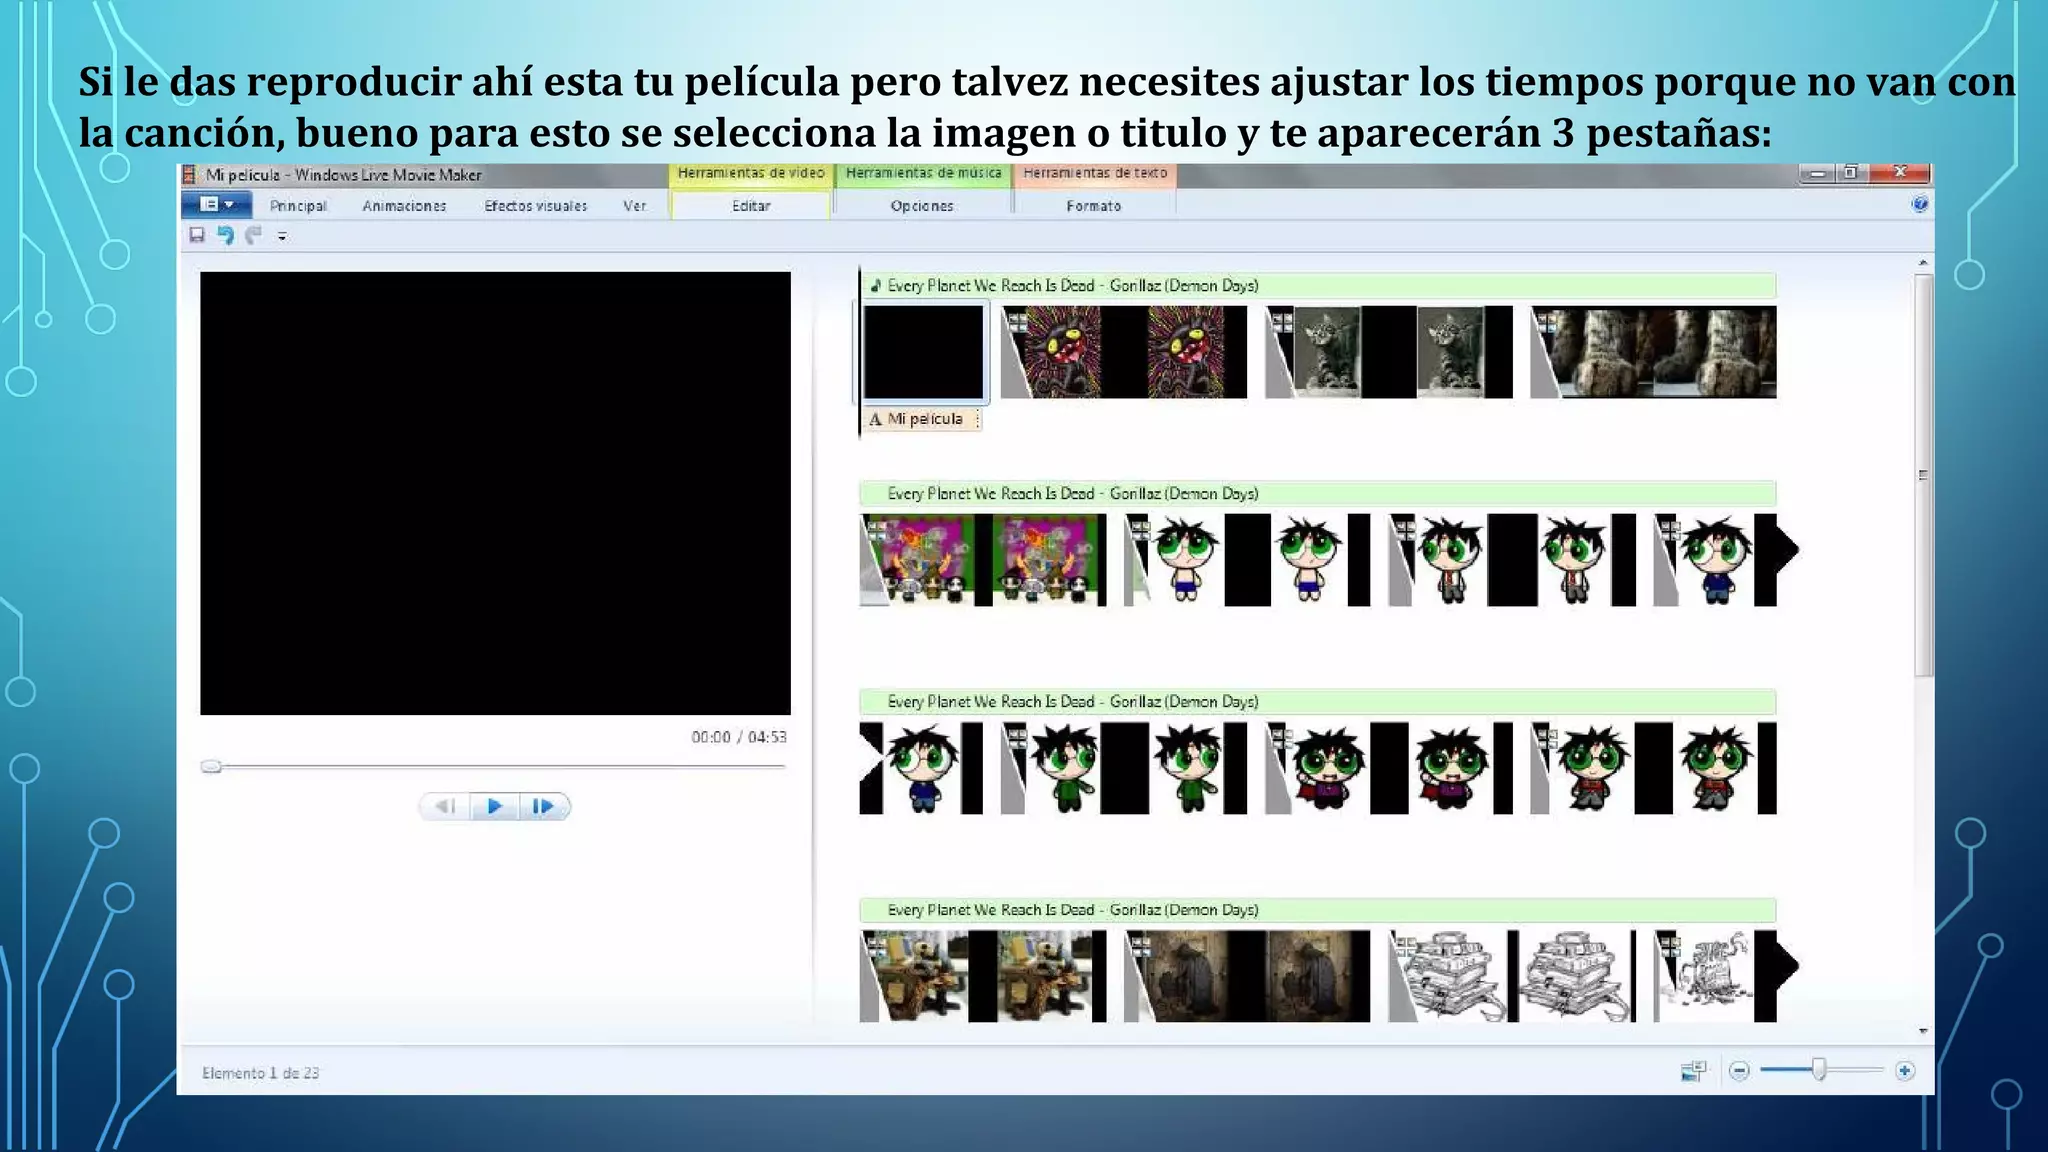Click the Herramientas de vídeo contextual header
Image resolution: width=2048 pixels, height=1152 pixels.
click(x=751, y=174)
